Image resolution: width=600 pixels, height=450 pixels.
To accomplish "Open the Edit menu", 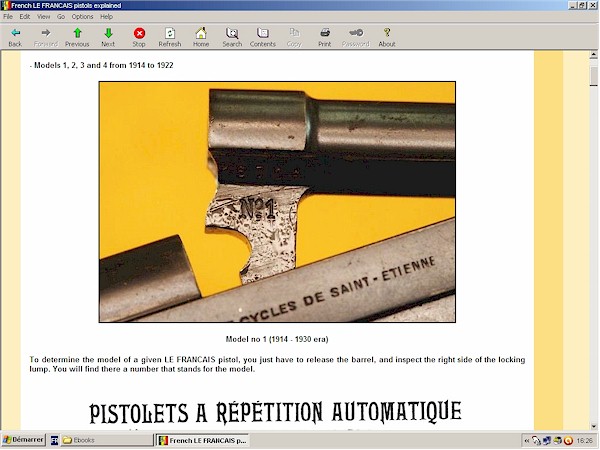I will 25,16.
